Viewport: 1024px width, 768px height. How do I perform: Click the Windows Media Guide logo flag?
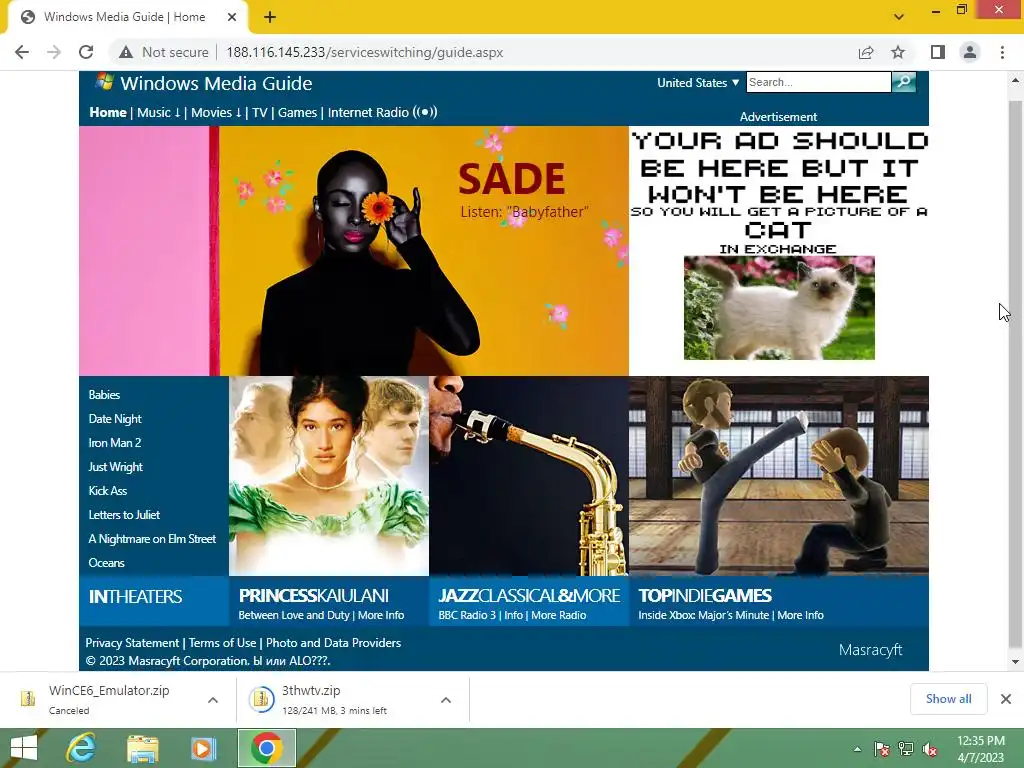tap(104, 82)
